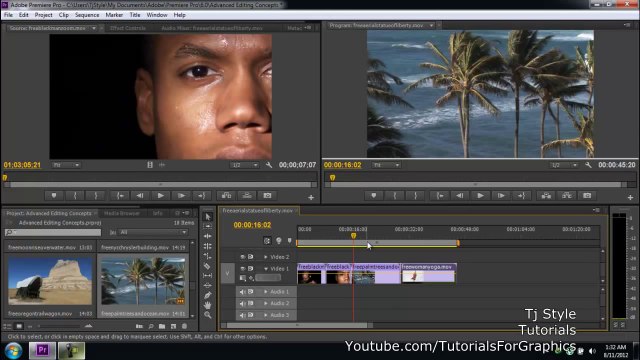The height and width of the screenshot is (360, 640).
Task: Click Lift button in Program monitor
Action: point(546,196)
